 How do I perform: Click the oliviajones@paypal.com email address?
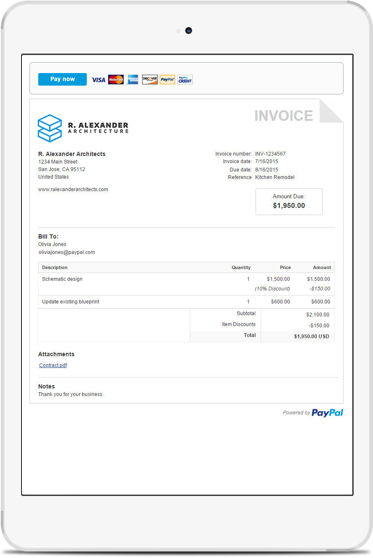[x=67, y=252]
